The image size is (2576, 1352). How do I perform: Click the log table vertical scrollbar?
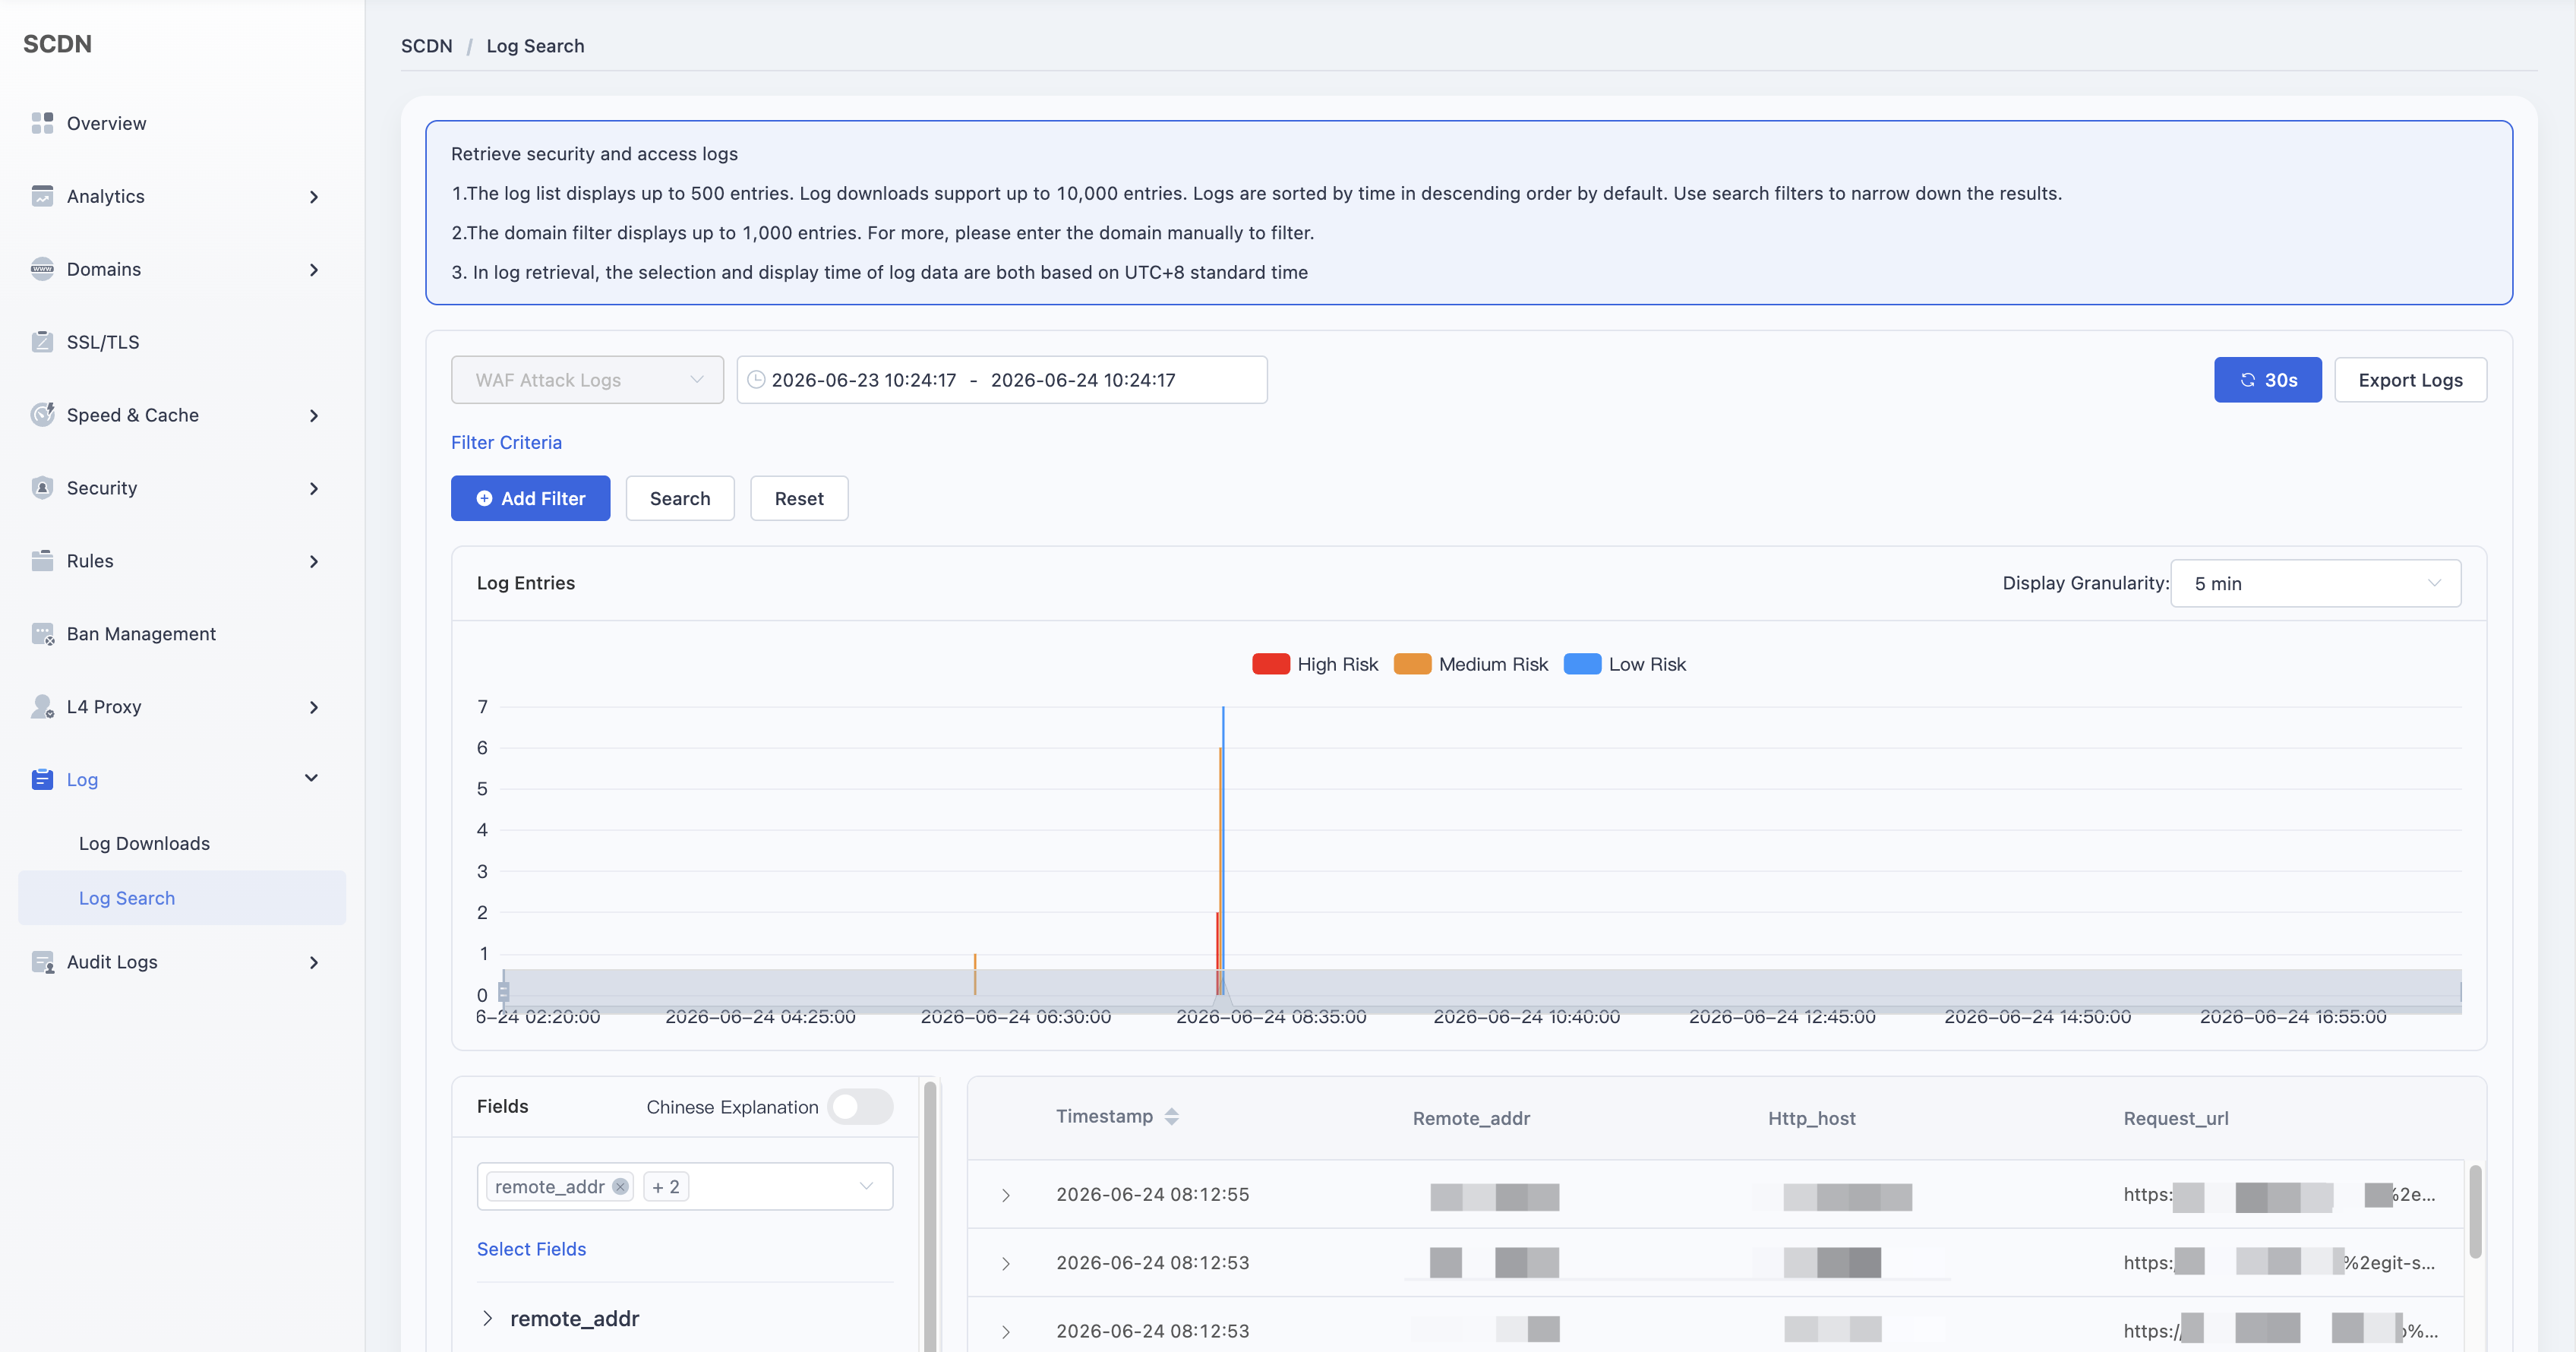[x=2475, y=1211]
